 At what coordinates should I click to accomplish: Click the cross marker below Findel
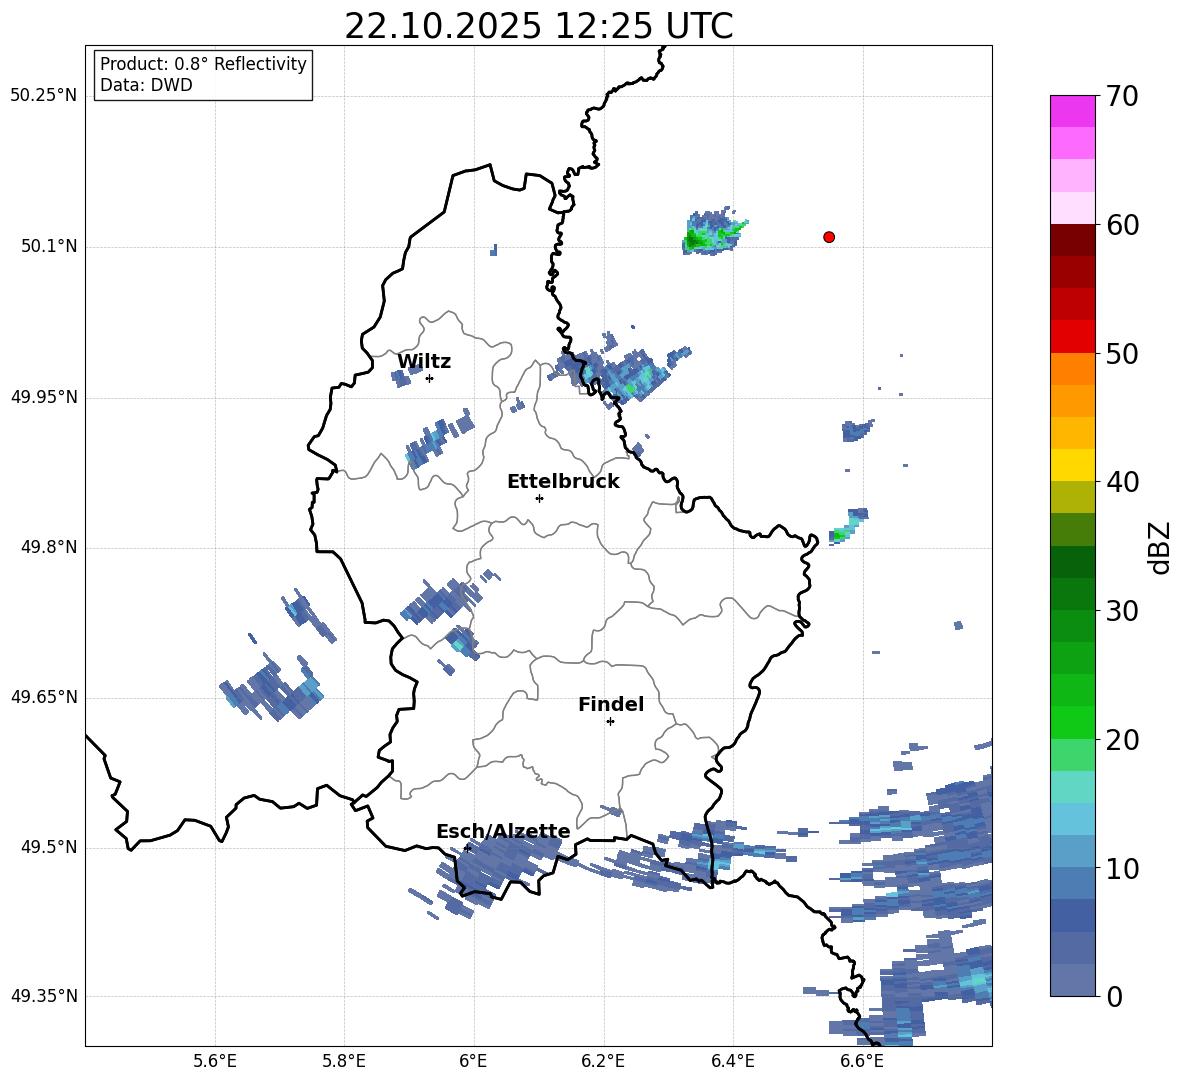click(610, 721)
